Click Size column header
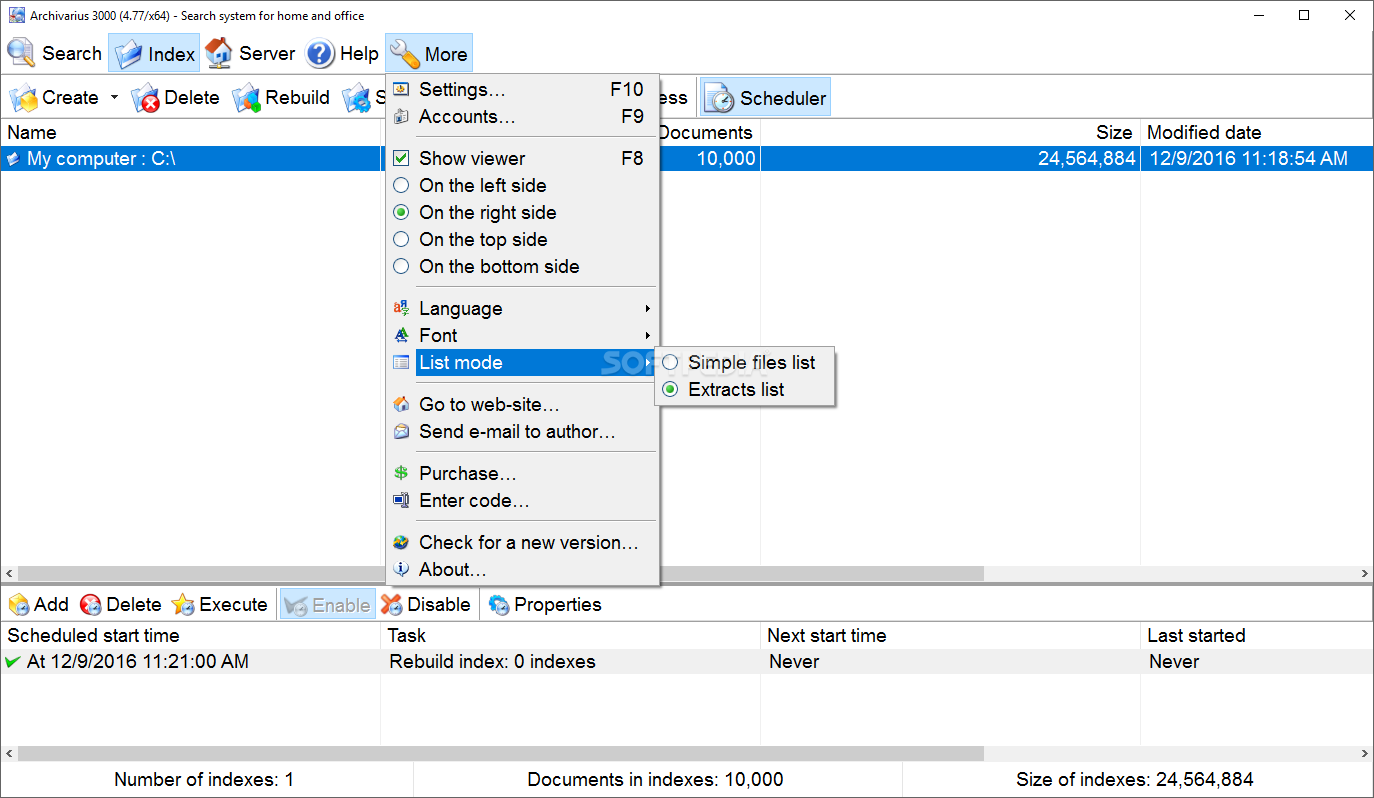The height and width of the screenshot is (798, 1374). click(x=1114, y=132)
